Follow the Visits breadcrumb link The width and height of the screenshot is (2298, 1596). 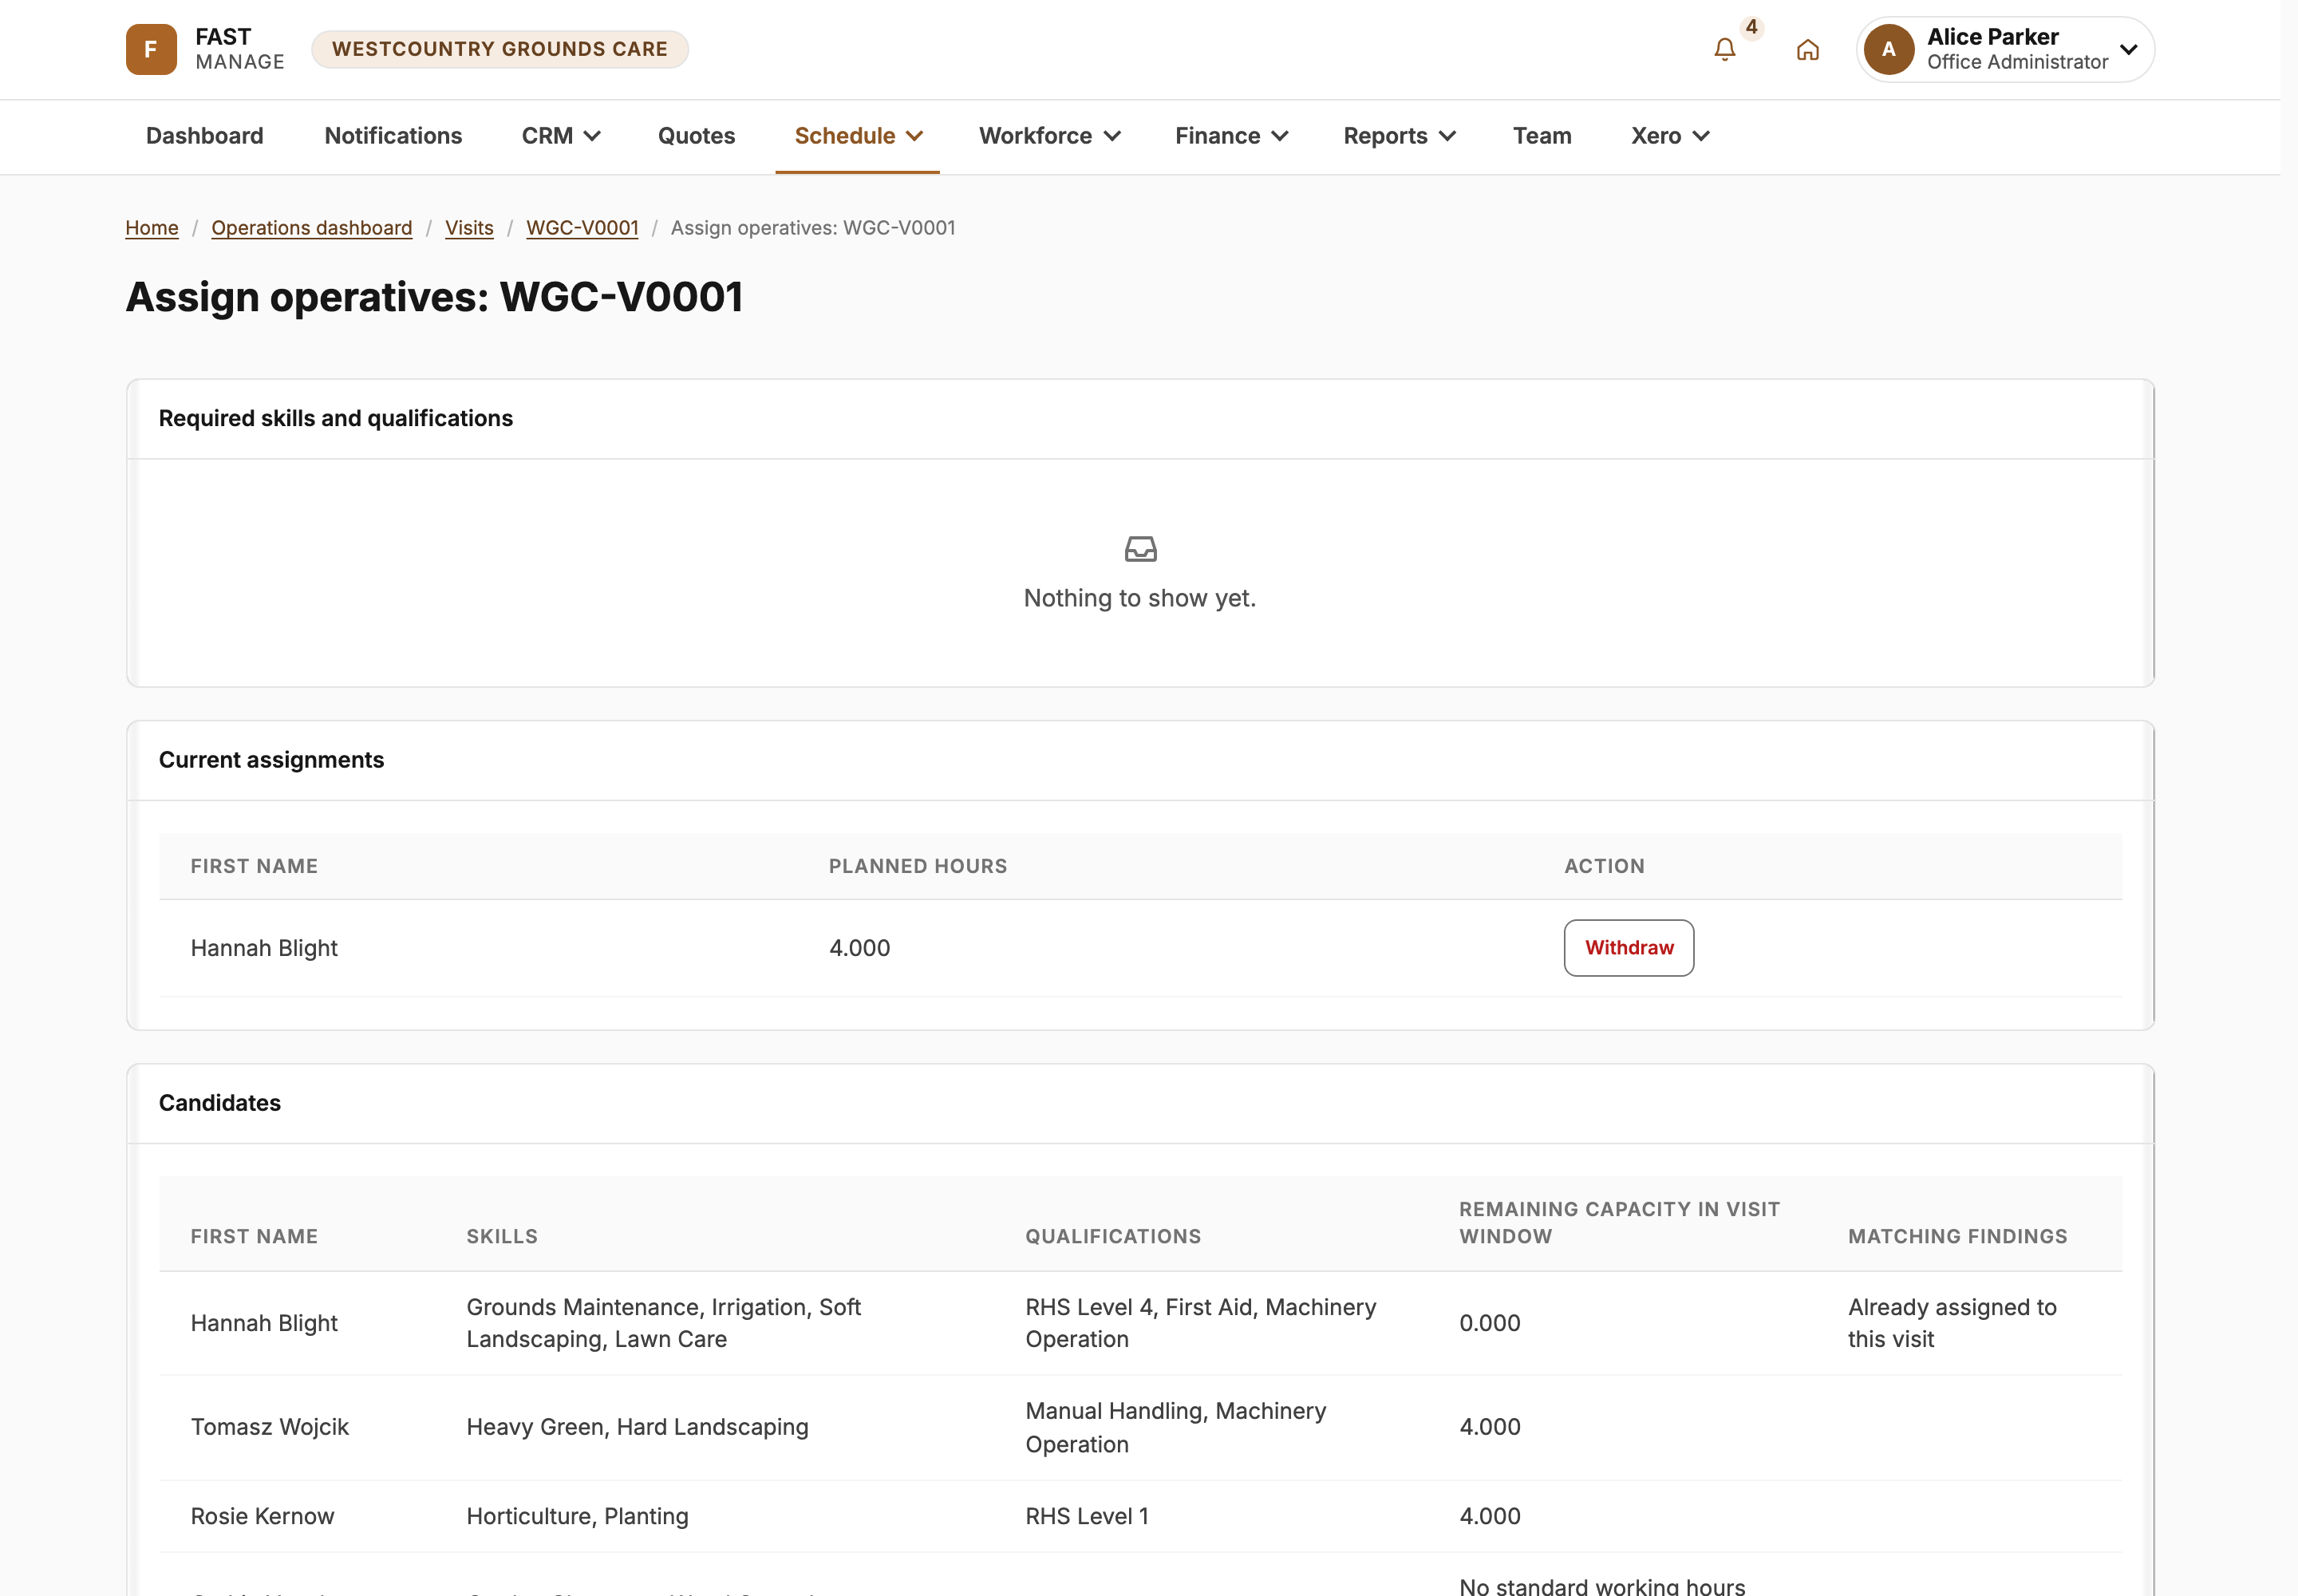pos(469,228)
